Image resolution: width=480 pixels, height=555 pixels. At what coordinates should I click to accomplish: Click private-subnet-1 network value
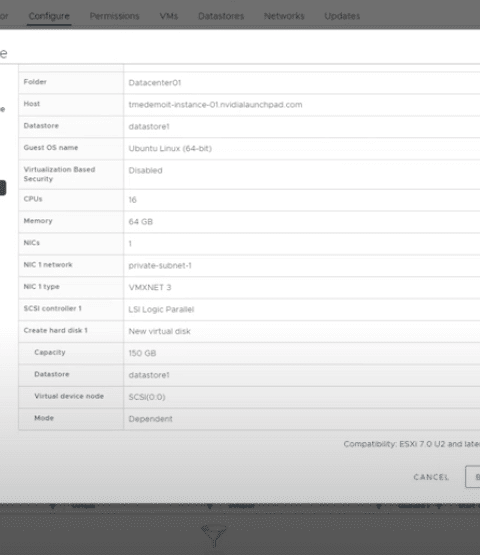coord(160,266)
